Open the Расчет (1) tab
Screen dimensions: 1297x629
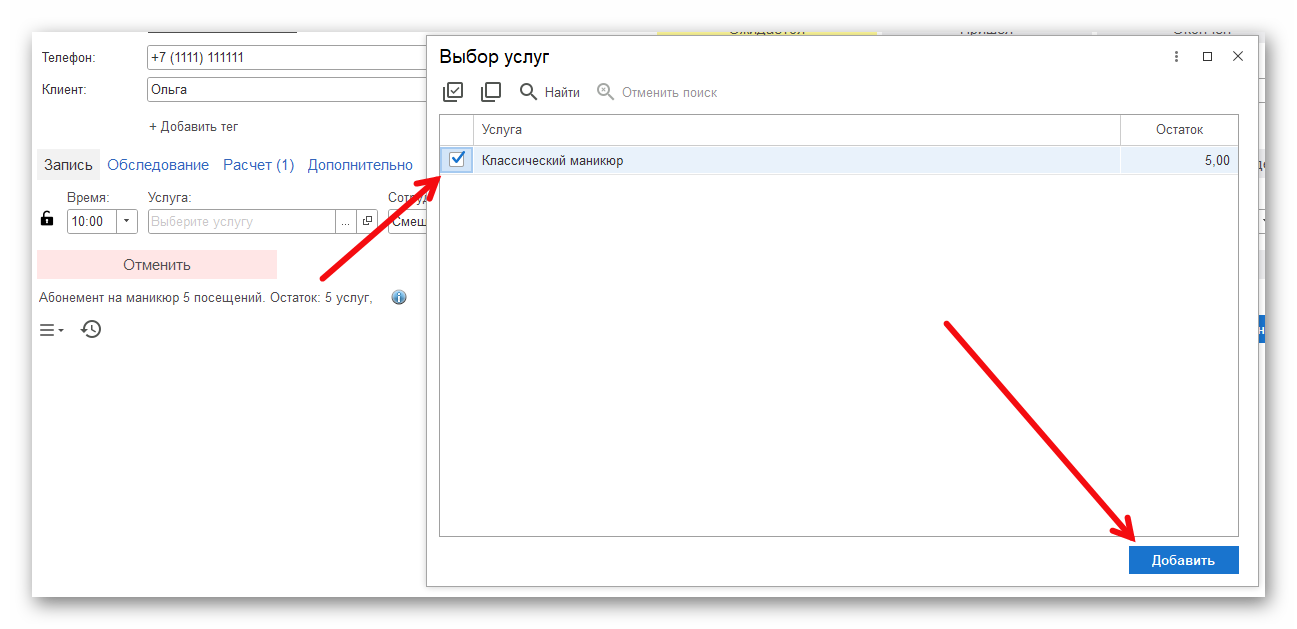258,165
